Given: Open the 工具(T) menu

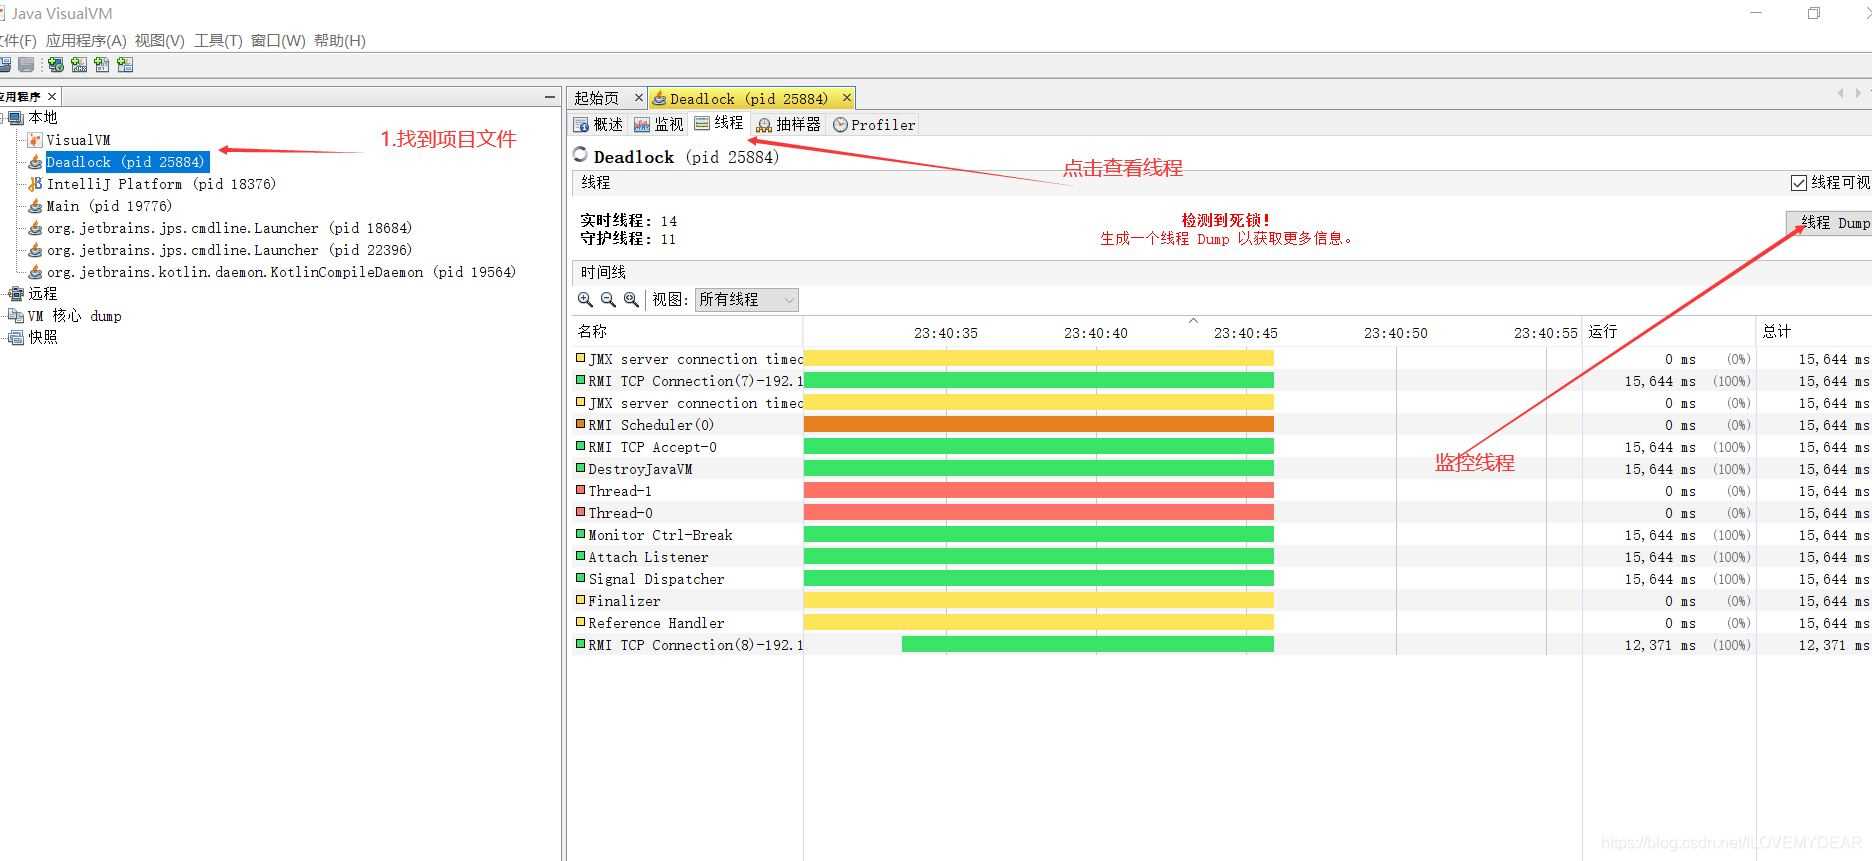Looking at the screenshot, I should (218, 41).
